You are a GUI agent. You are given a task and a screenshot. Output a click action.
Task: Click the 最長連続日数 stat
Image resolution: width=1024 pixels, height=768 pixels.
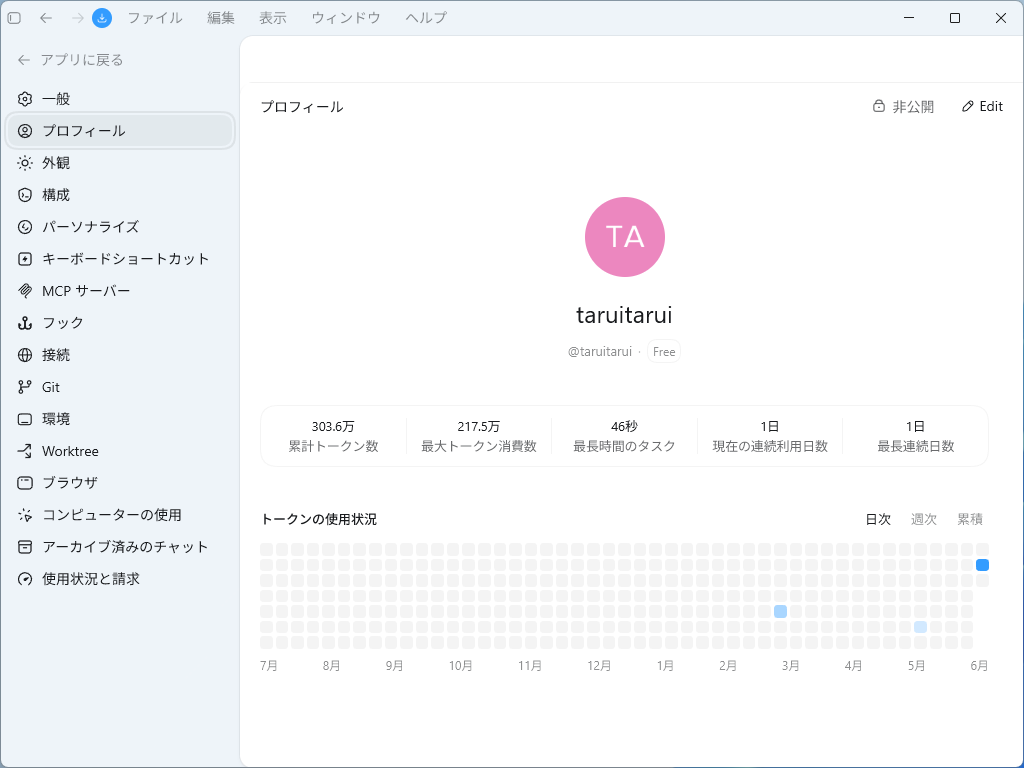click(916, 436)
